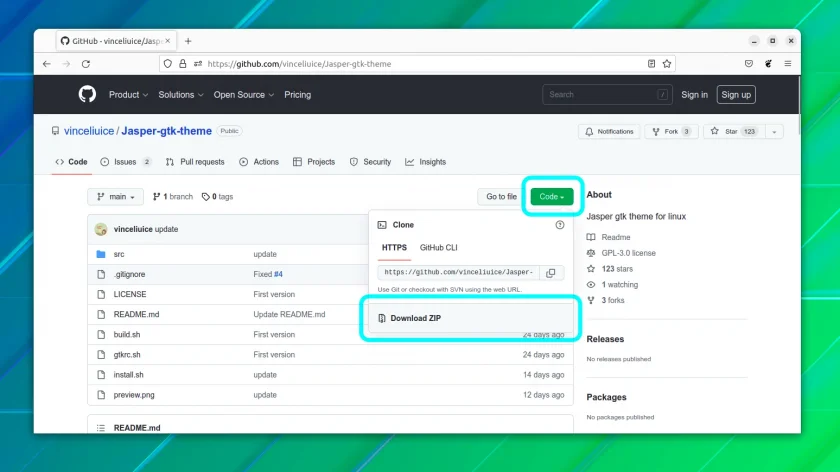The image size is (840, 472).
Task: Open Firefox hamburger menu
Action: (x=788, y=64)
